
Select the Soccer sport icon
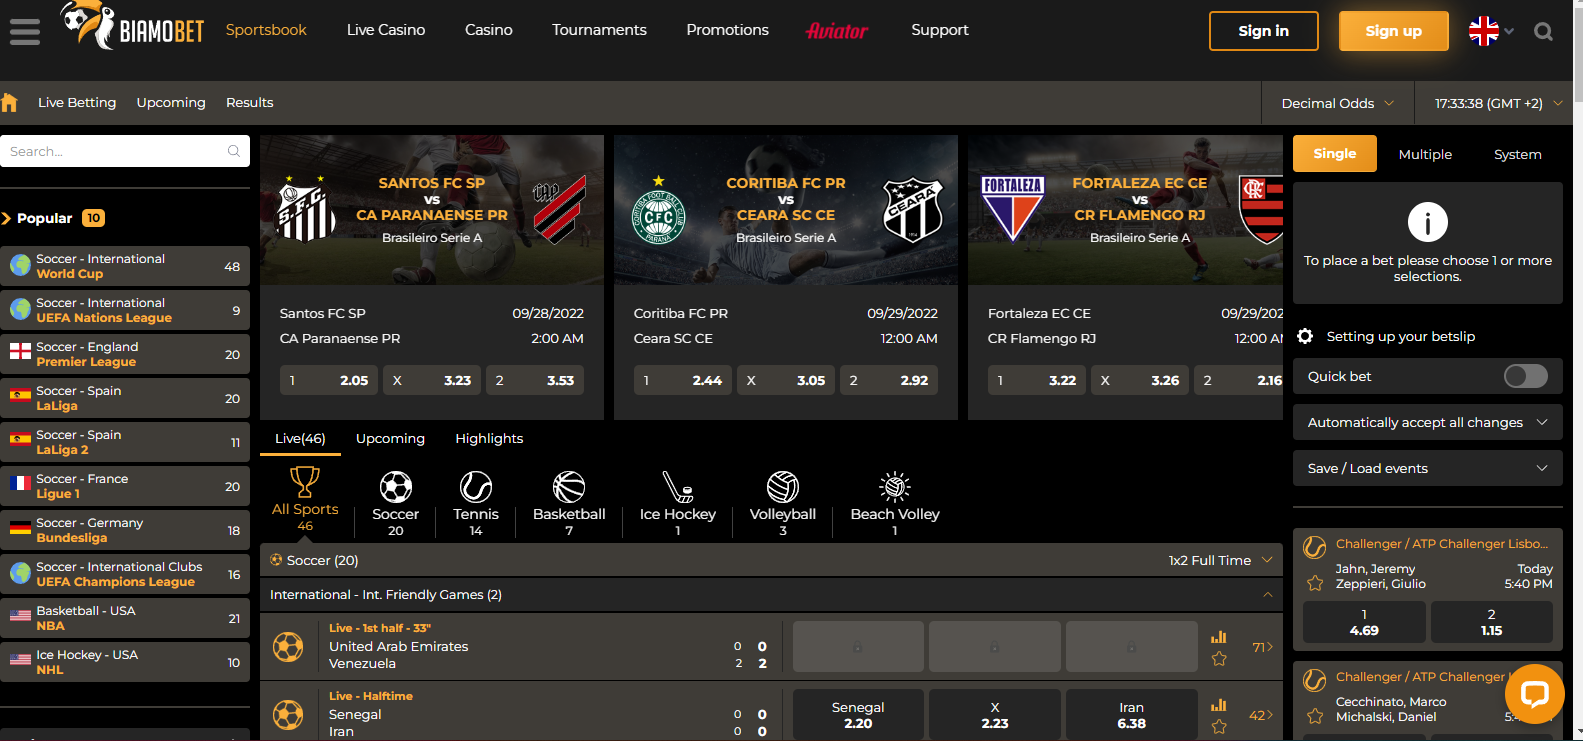(396, 487)
